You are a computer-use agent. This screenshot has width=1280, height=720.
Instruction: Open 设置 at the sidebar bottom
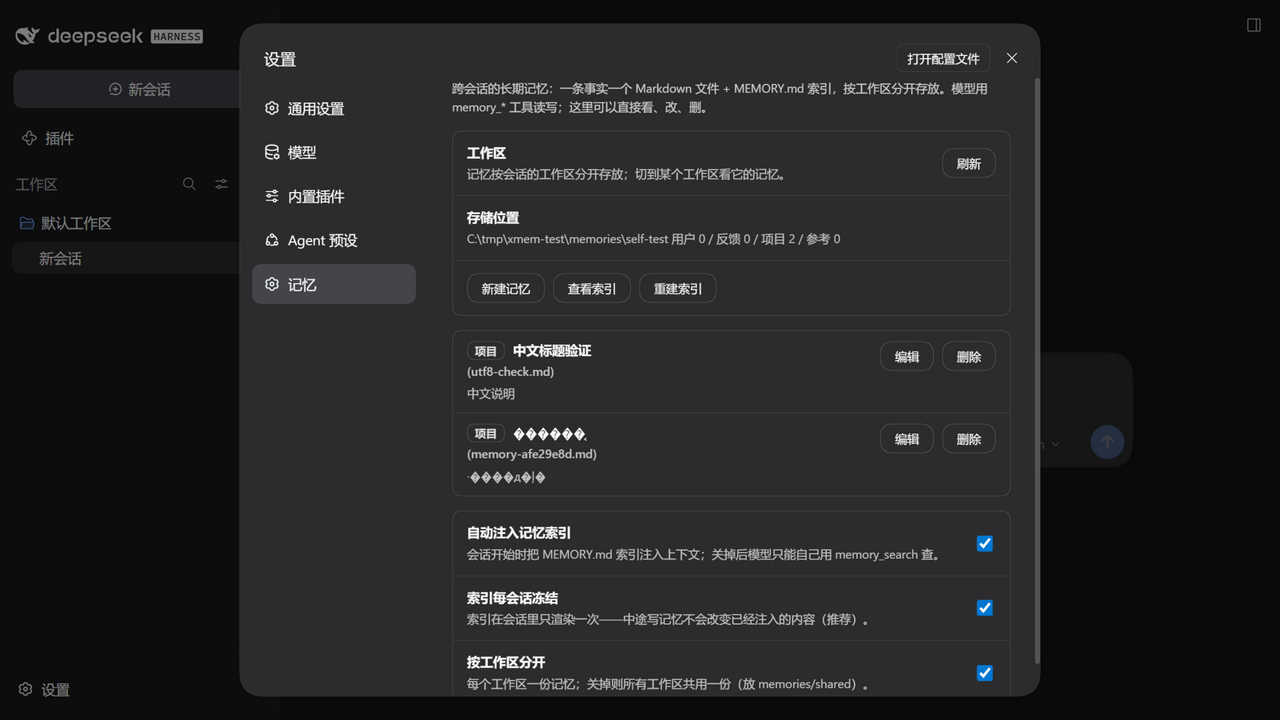45,689
